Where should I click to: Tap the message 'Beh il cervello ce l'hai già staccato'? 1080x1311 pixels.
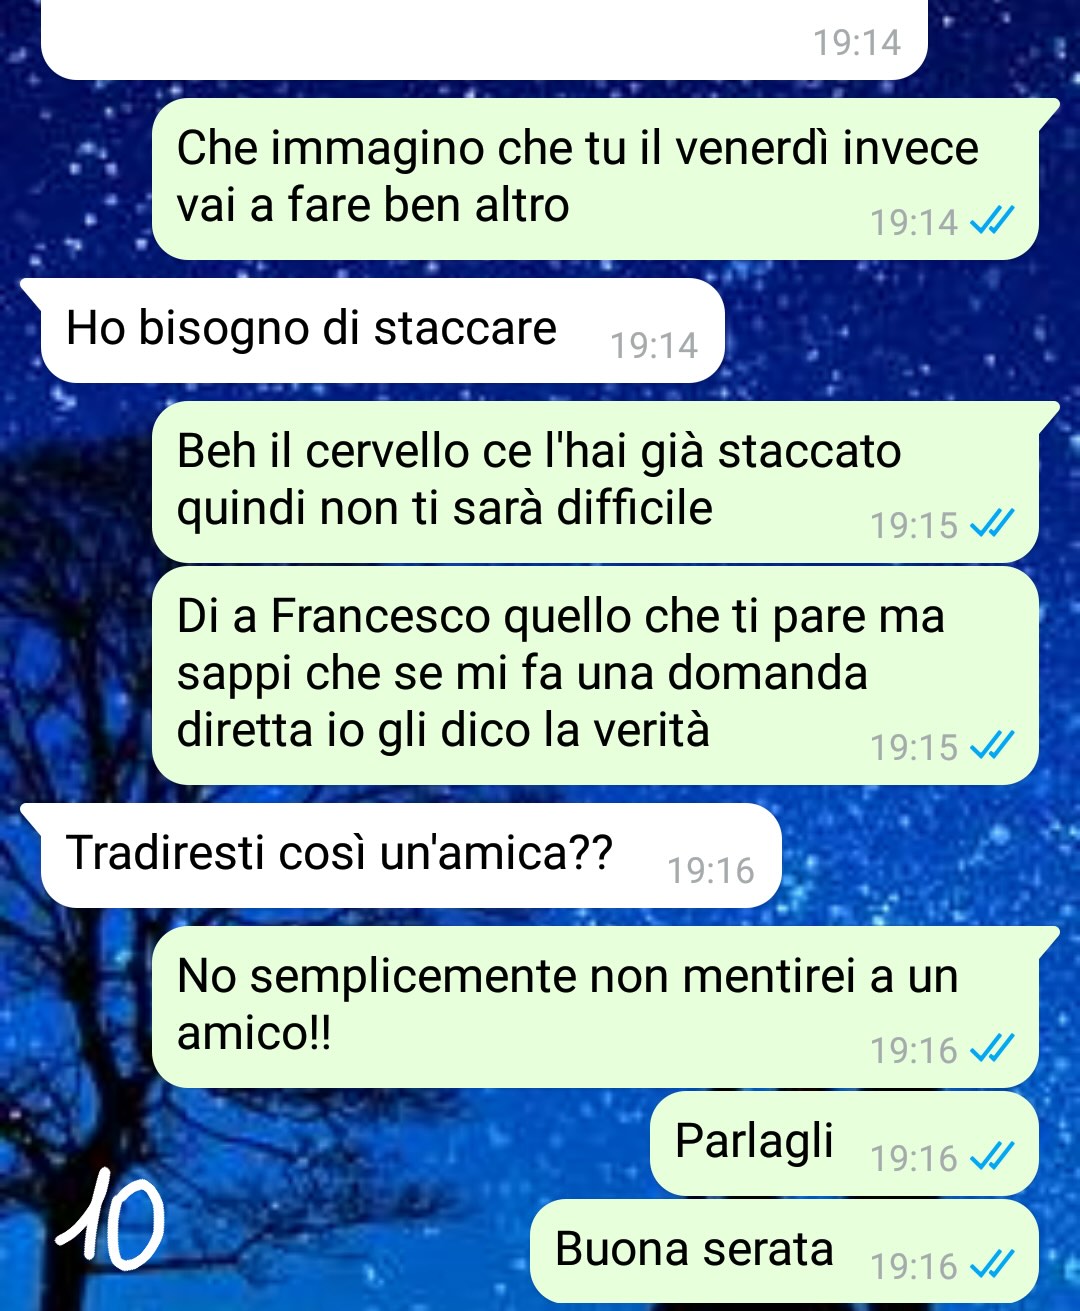(x=595, y=482)
